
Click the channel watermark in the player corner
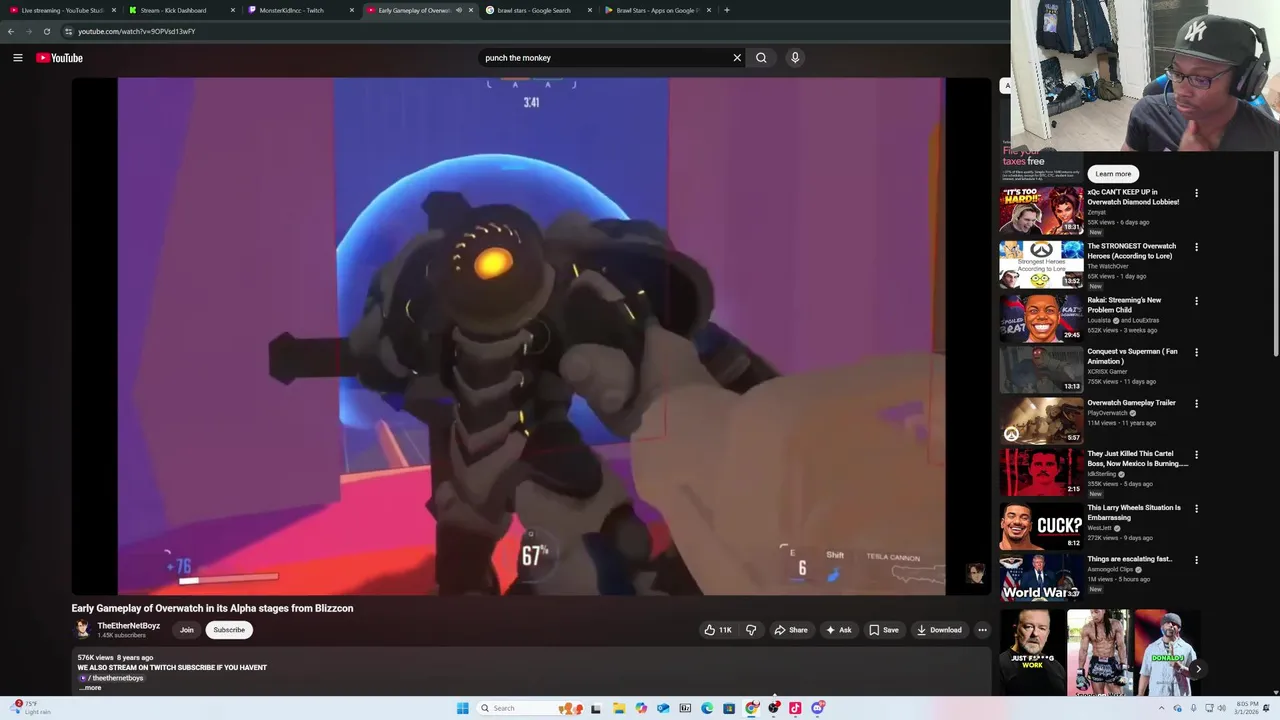click(x=975, y=573)
